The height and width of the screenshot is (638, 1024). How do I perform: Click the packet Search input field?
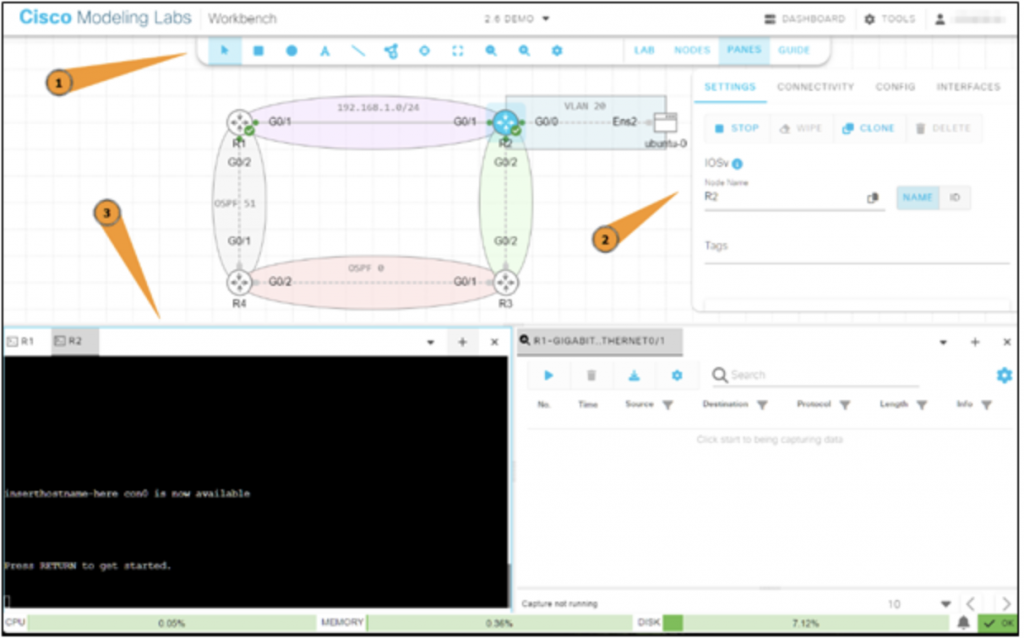(x=820, y=375)
